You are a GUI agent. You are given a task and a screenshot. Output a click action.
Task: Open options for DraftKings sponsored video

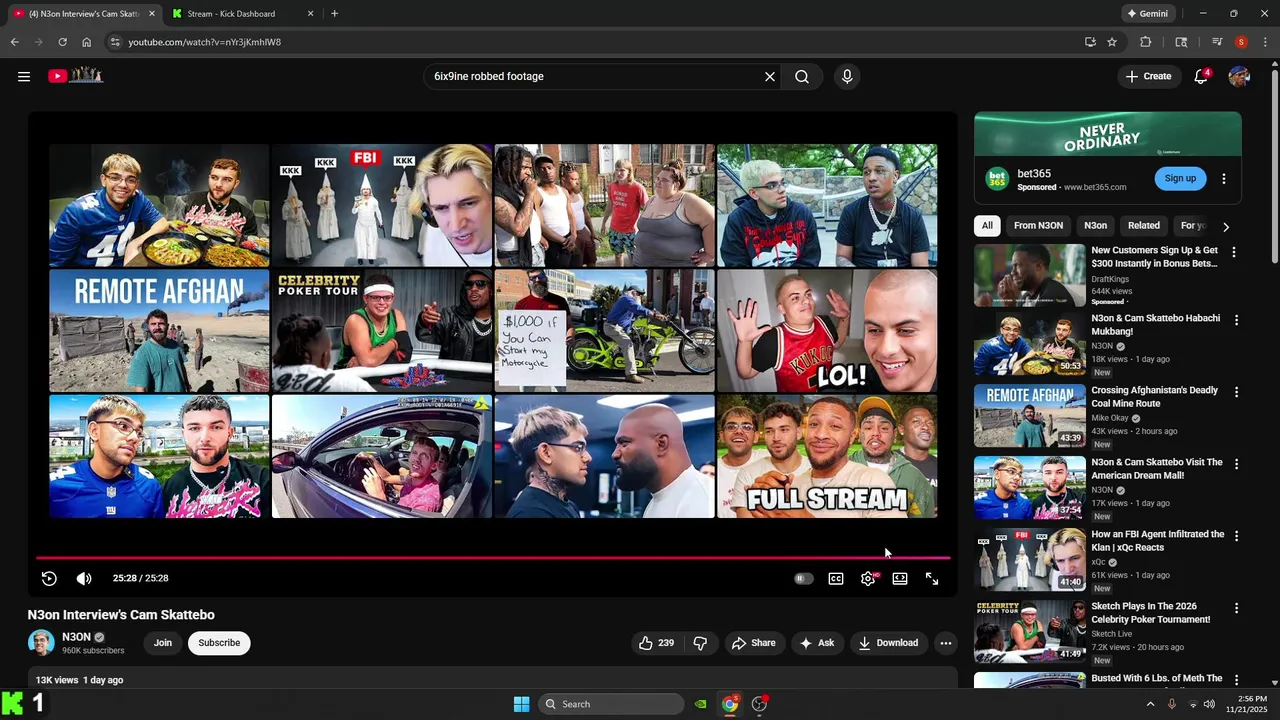[x=1233, y=252]
